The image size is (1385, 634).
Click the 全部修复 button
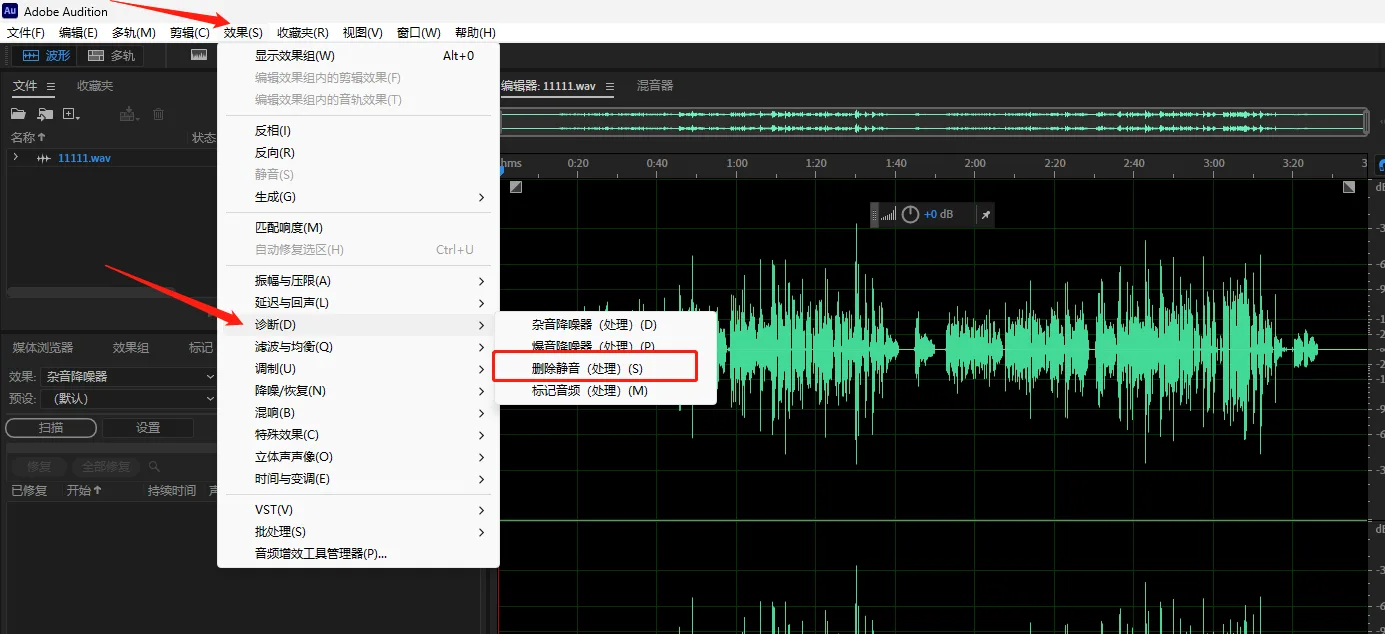coord(106,466)
